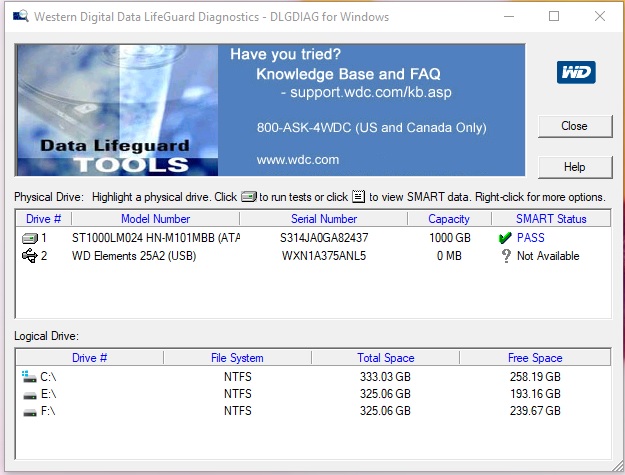Click the app icon in title bar
The image size is (625, 475).
click(21, 16)
